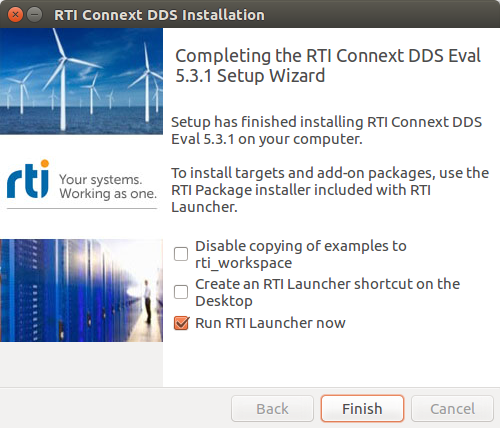Click the server room banner image

[81, 290]
